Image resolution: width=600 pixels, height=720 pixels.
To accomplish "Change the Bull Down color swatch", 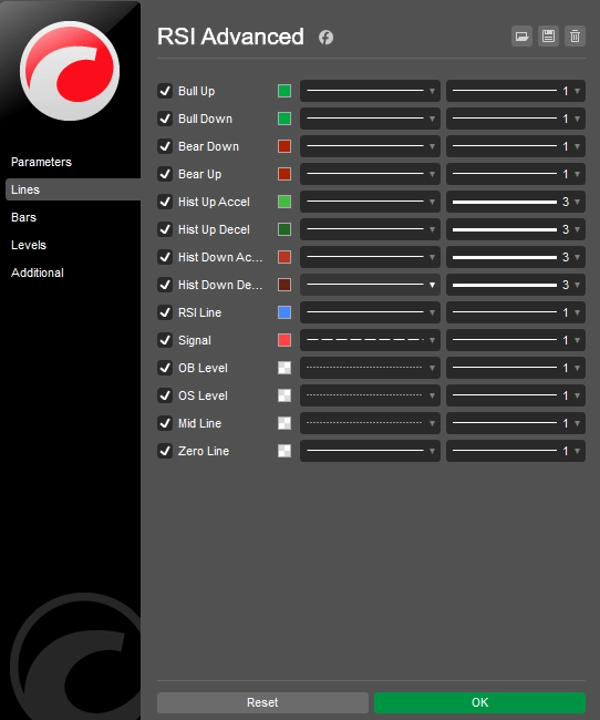I will [284, 118].
